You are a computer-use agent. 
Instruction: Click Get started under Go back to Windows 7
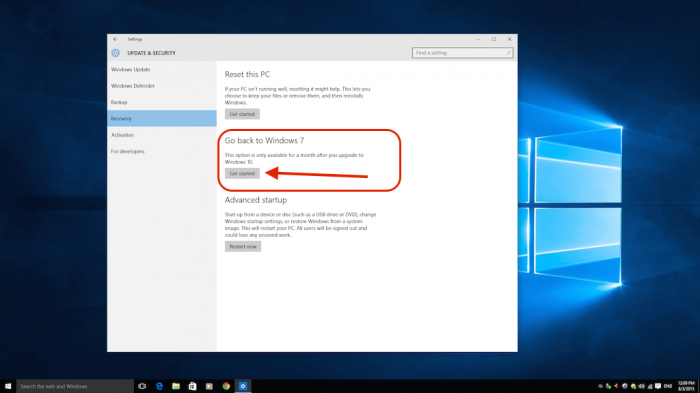coord(242,173)
